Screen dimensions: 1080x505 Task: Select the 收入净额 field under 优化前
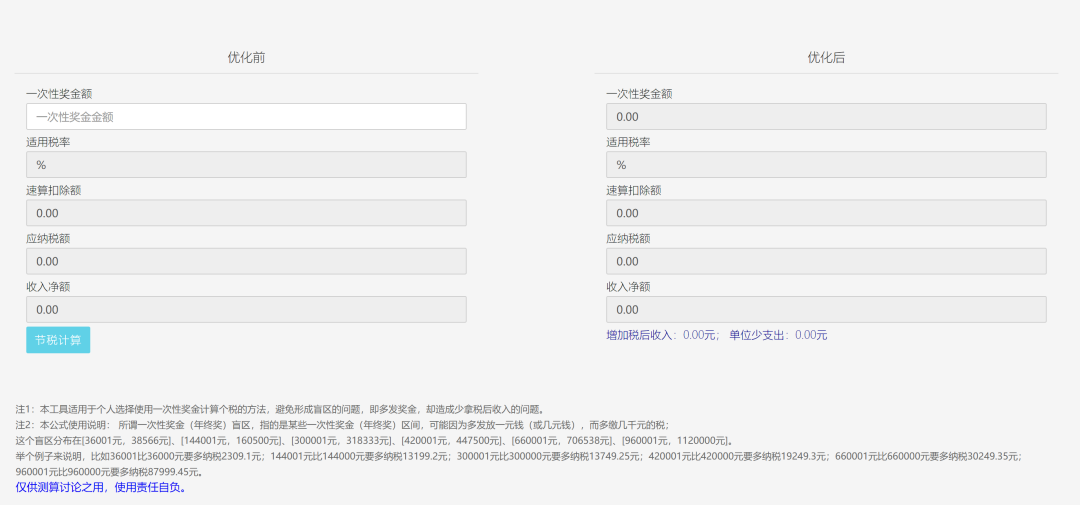(246, 309)
